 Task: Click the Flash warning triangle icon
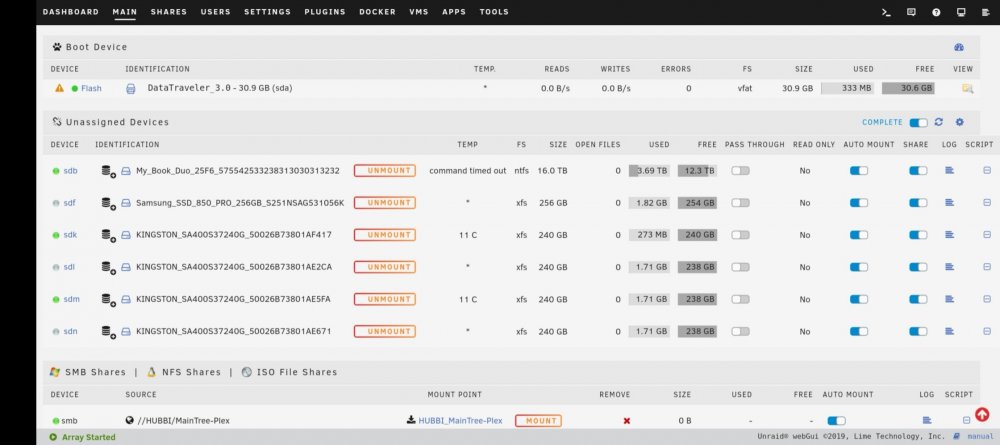point(59,88)
